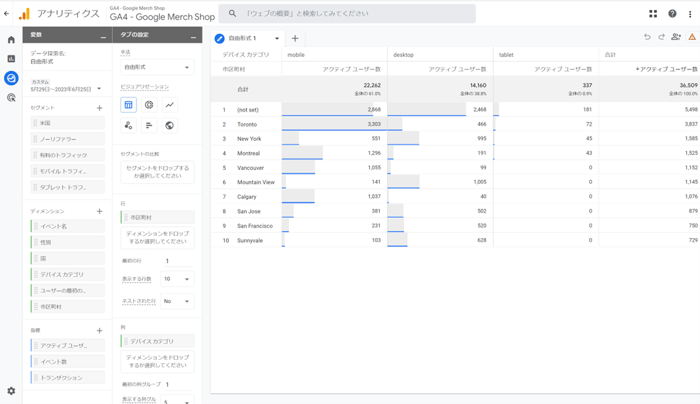Select the line chart visualization icon
This screenshot has height=404, width=700.
click(x=170, y=105)
